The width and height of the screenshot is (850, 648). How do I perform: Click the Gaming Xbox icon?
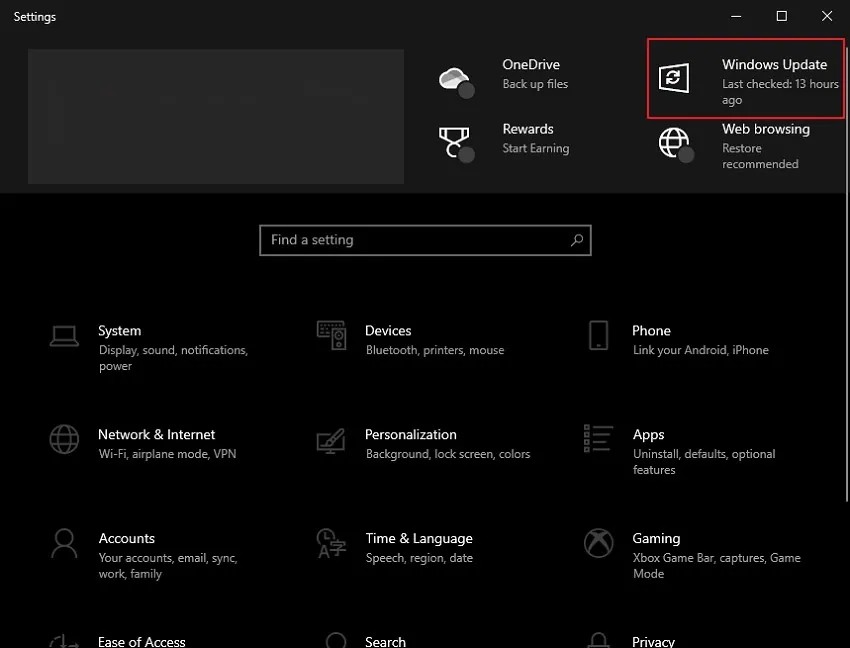[x=598, y=543]
